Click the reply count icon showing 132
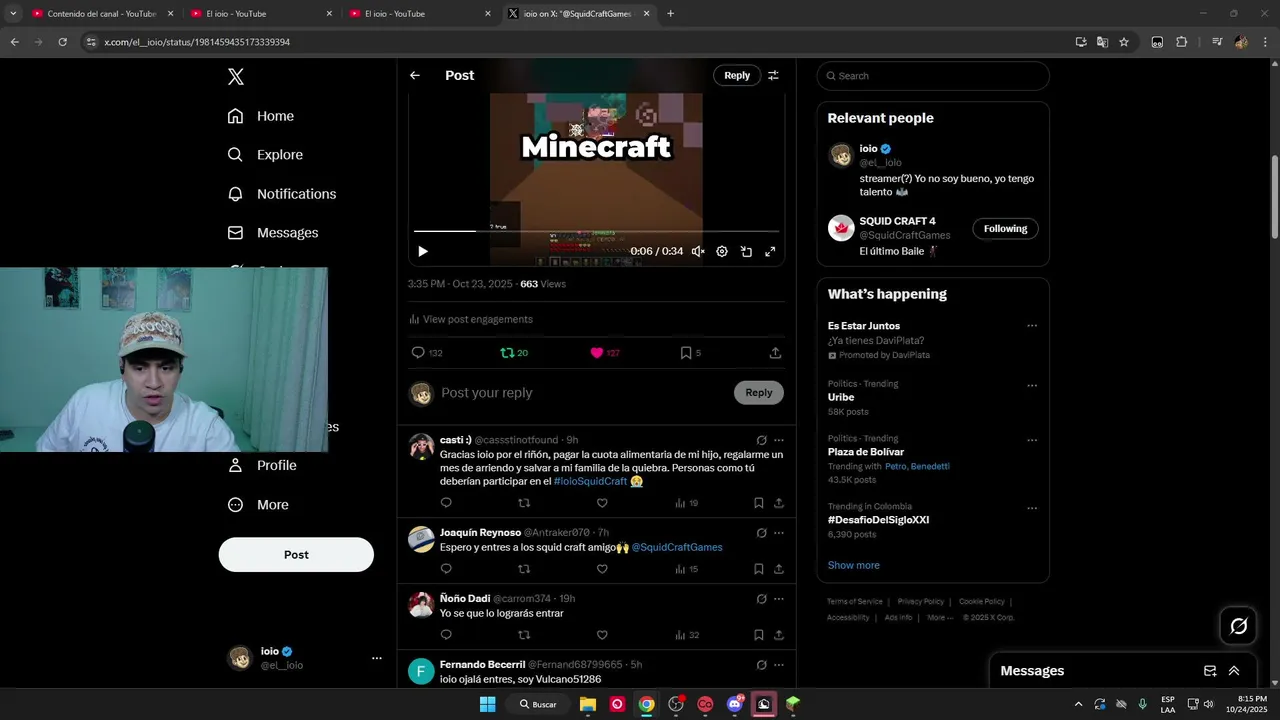Screen dimensions: 1280x720 427,353
